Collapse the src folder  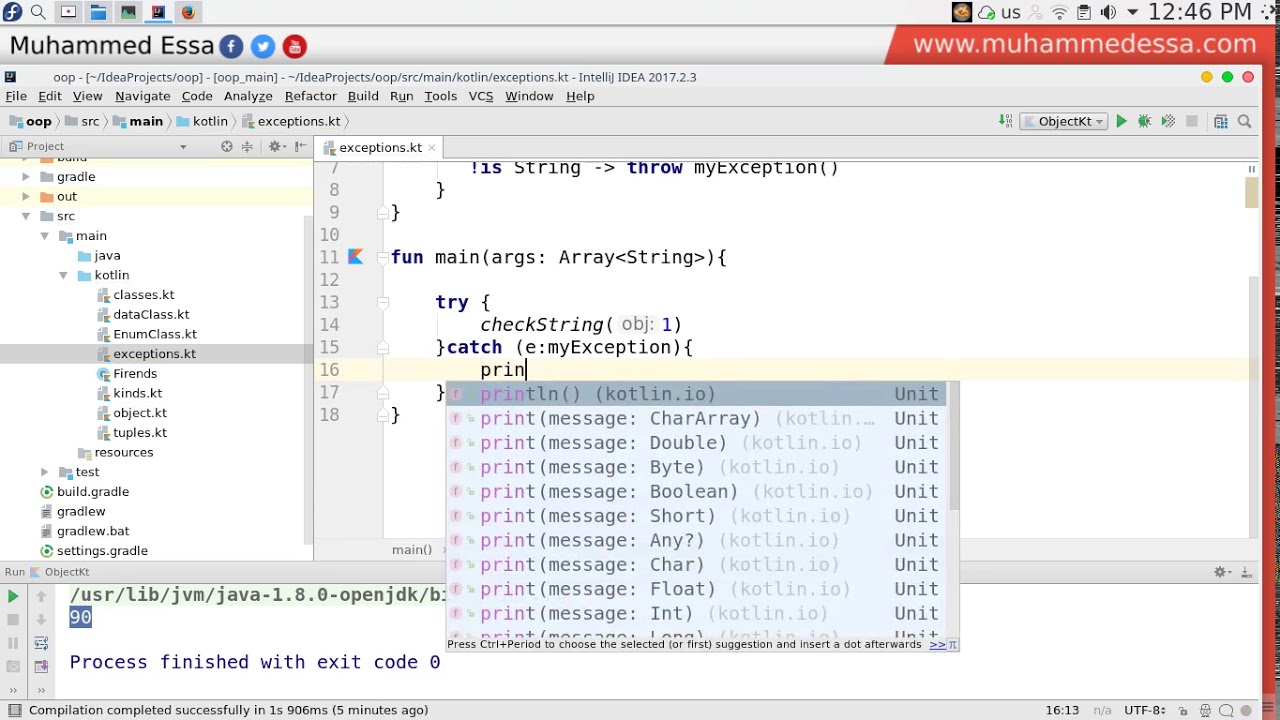click(x=26, y=216)
